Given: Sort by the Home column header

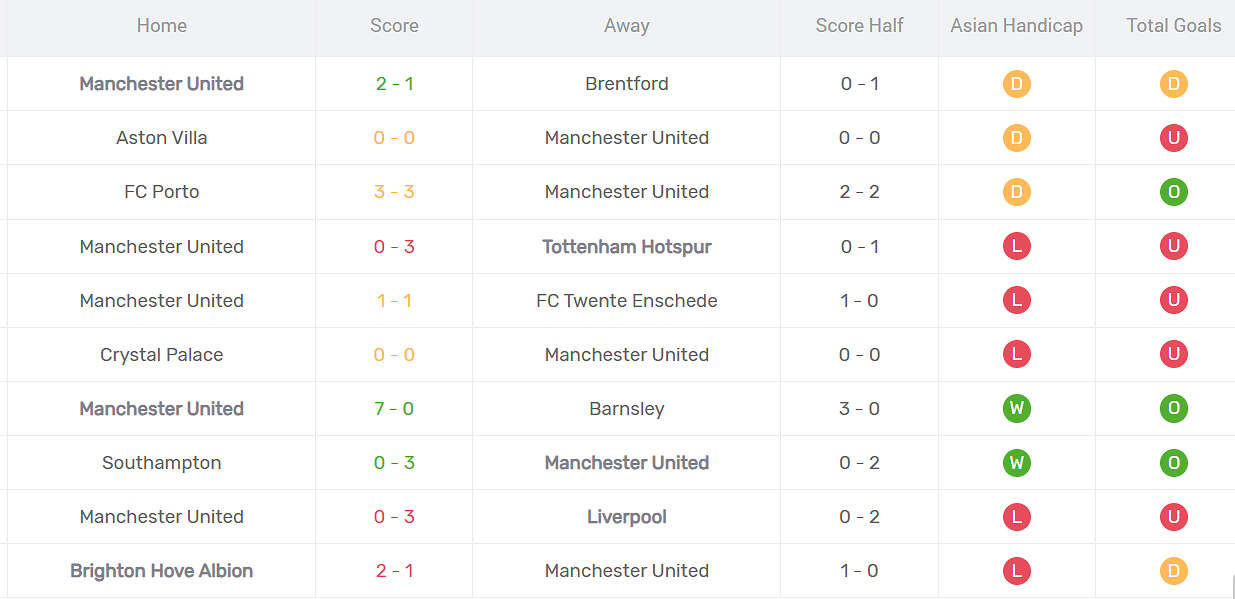Looking at the screenshot, I should pyautogui.click(x=162, y=26).
